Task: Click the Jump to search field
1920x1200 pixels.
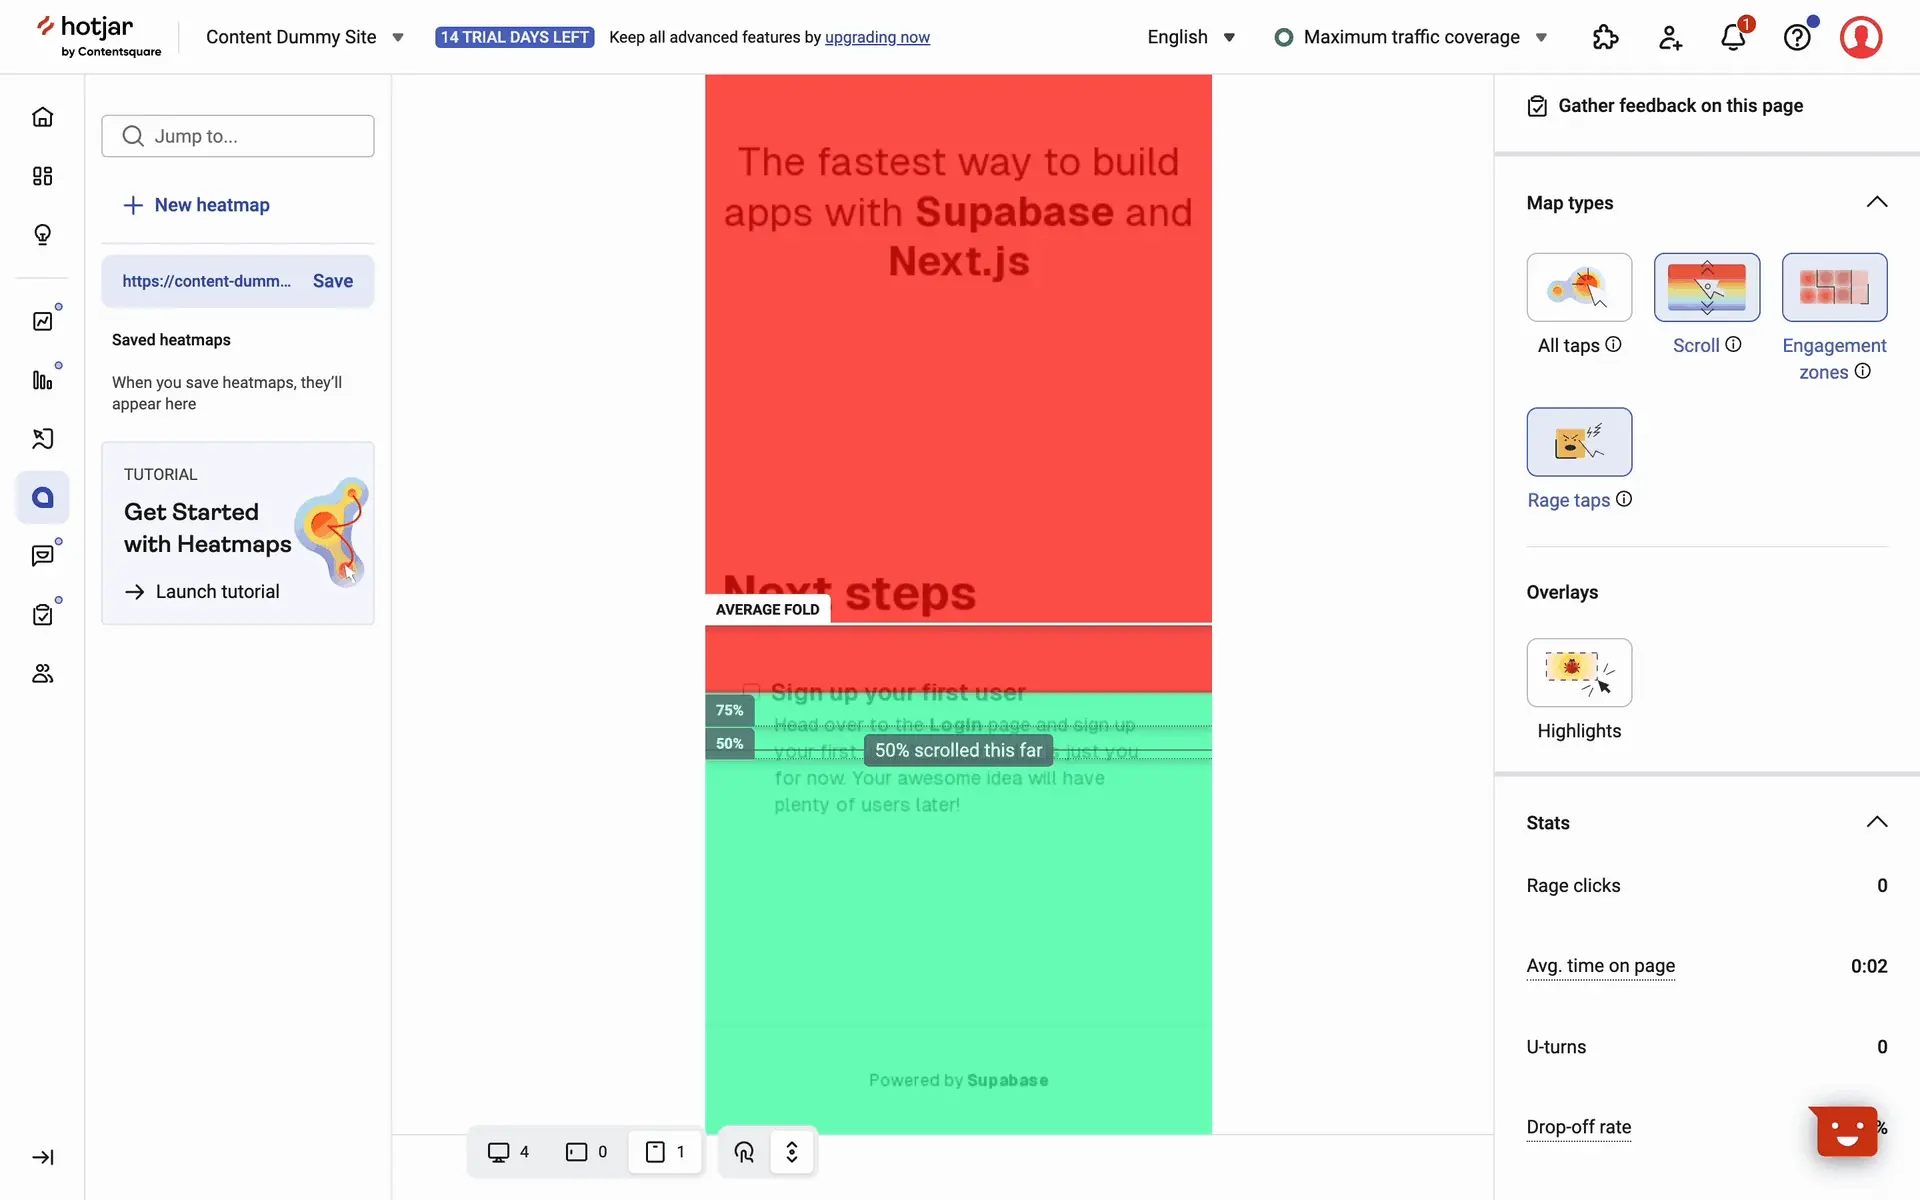Action: pos(238,136)
